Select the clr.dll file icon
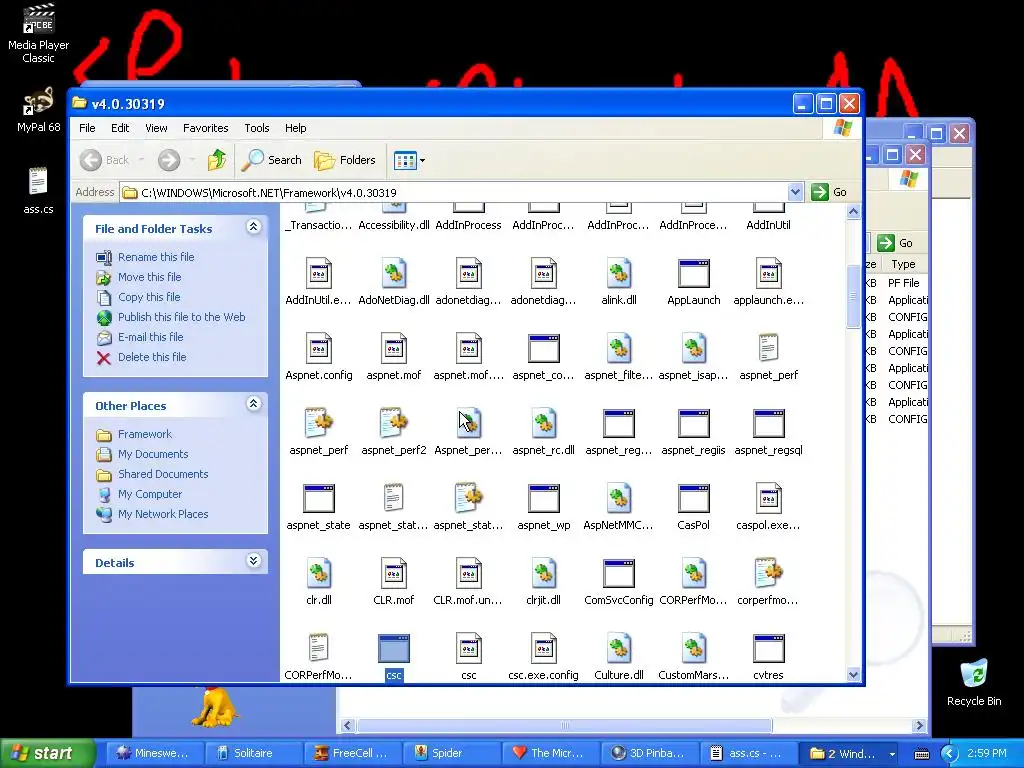 319,573
